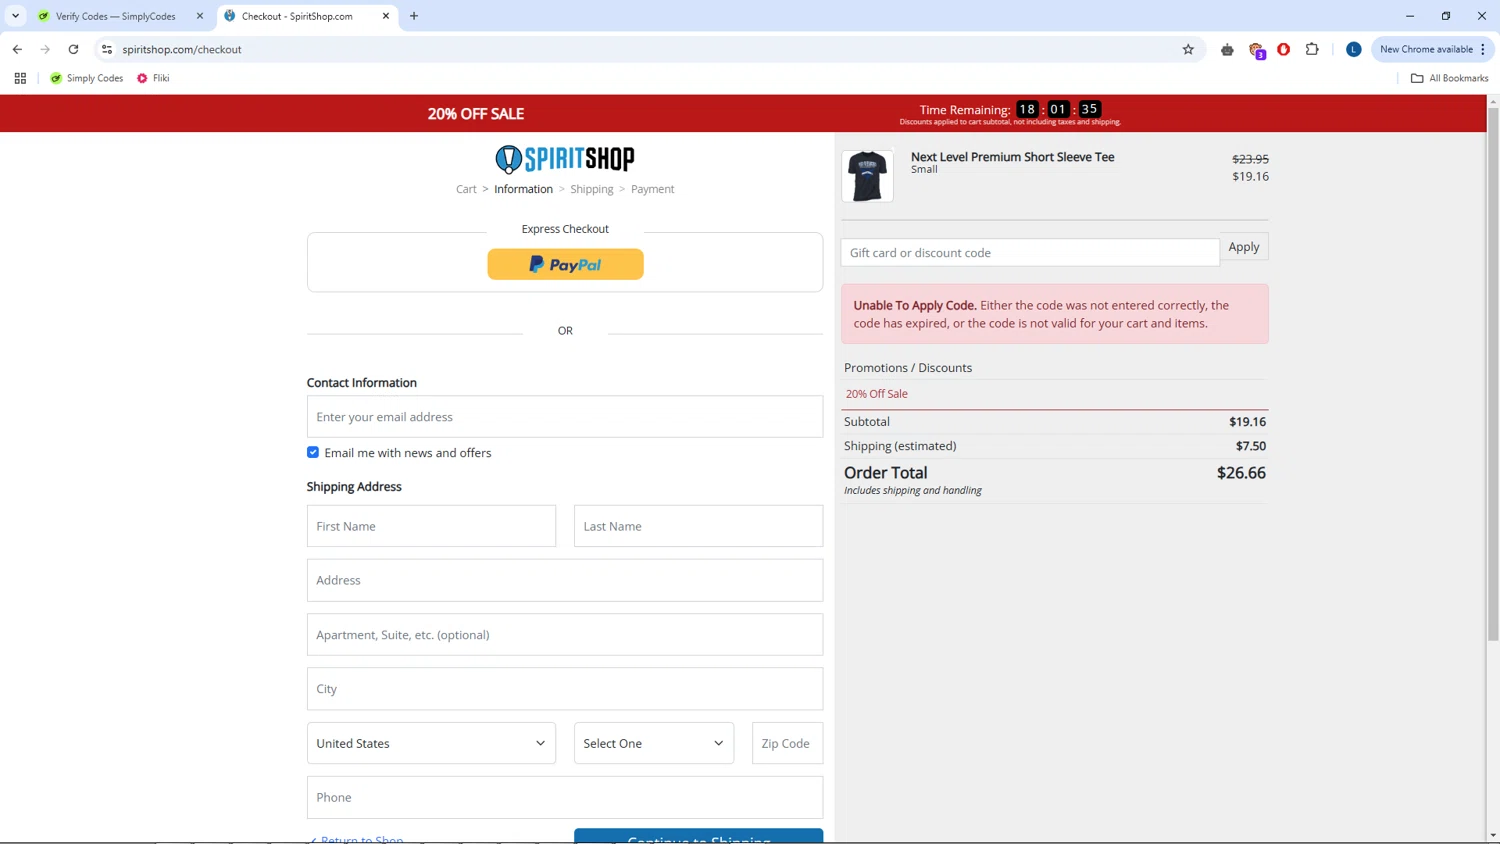Click the Order Total amount $26.66
Viewport: 1500px width, 844px height.
point(1241,473)
